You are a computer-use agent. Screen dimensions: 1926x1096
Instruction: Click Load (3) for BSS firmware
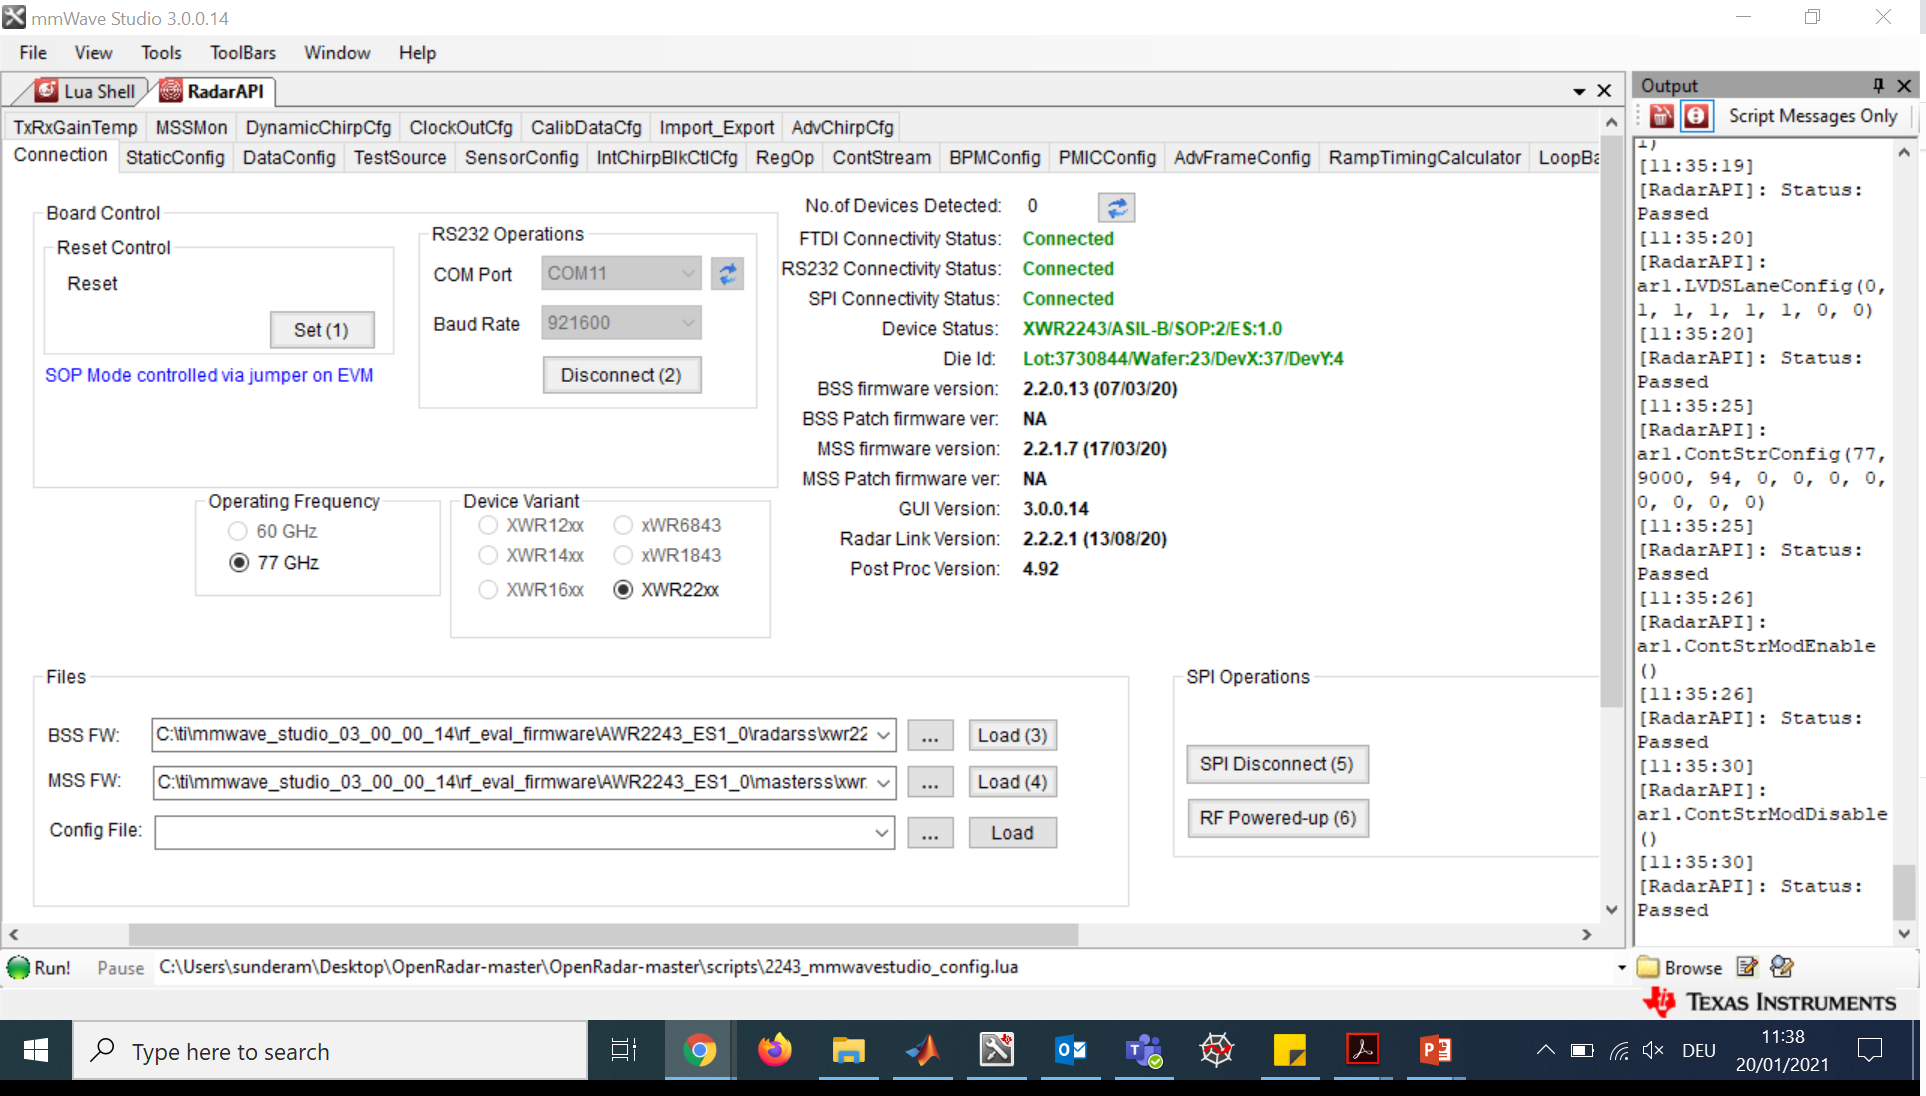(1012, 735)
